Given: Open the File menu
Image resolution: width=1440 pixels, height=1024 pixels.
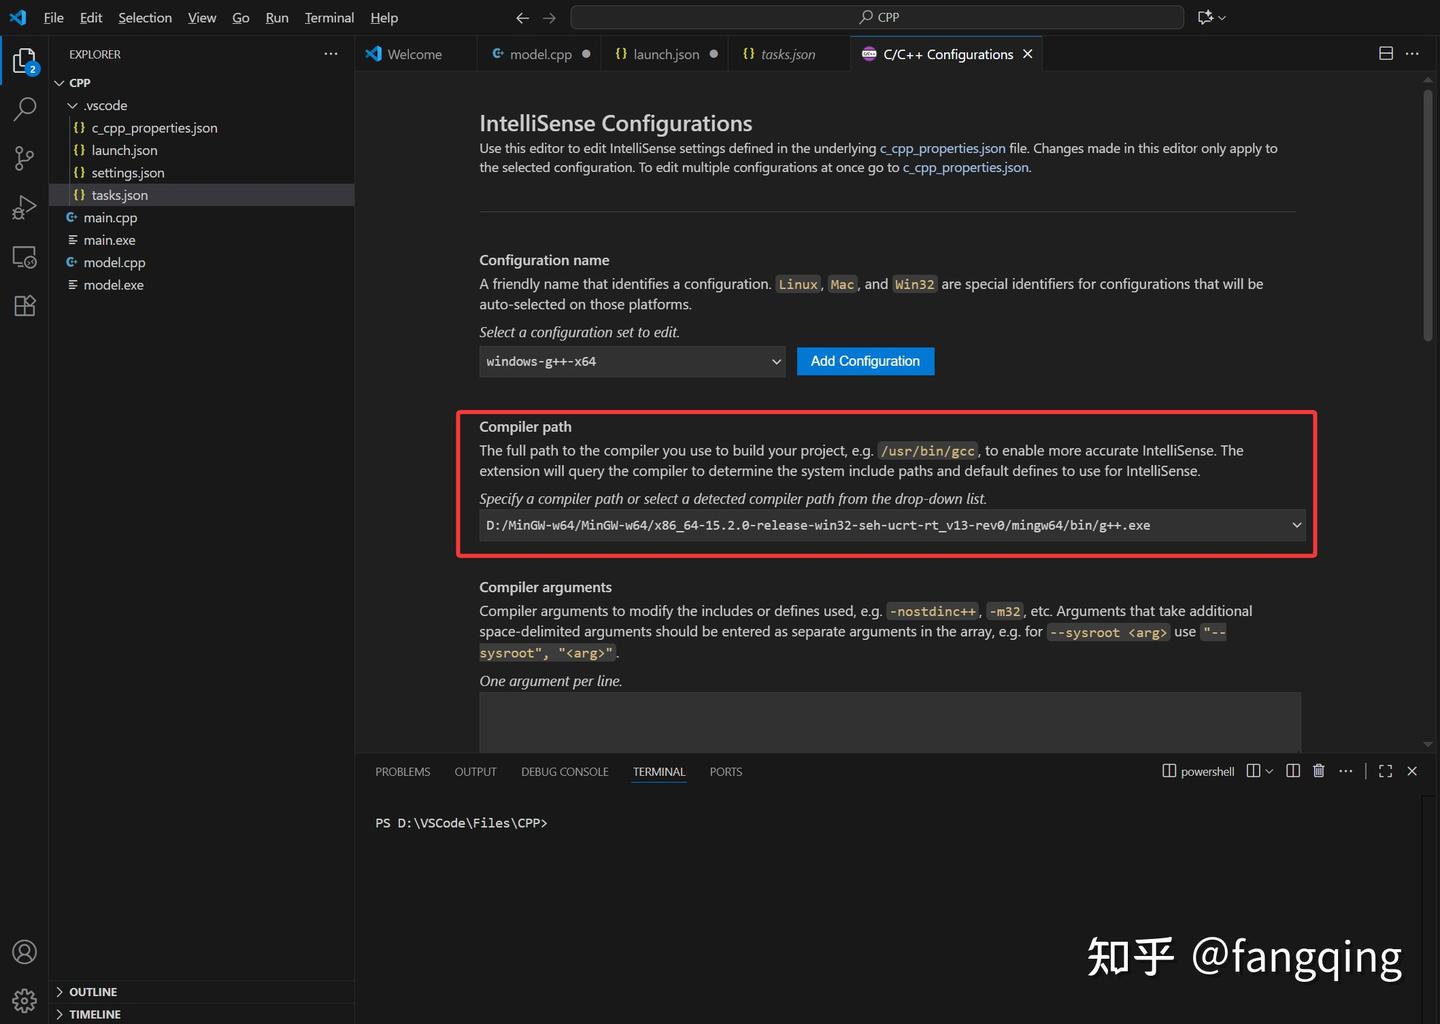Looking at the screenshot, I should click(54, 17).
